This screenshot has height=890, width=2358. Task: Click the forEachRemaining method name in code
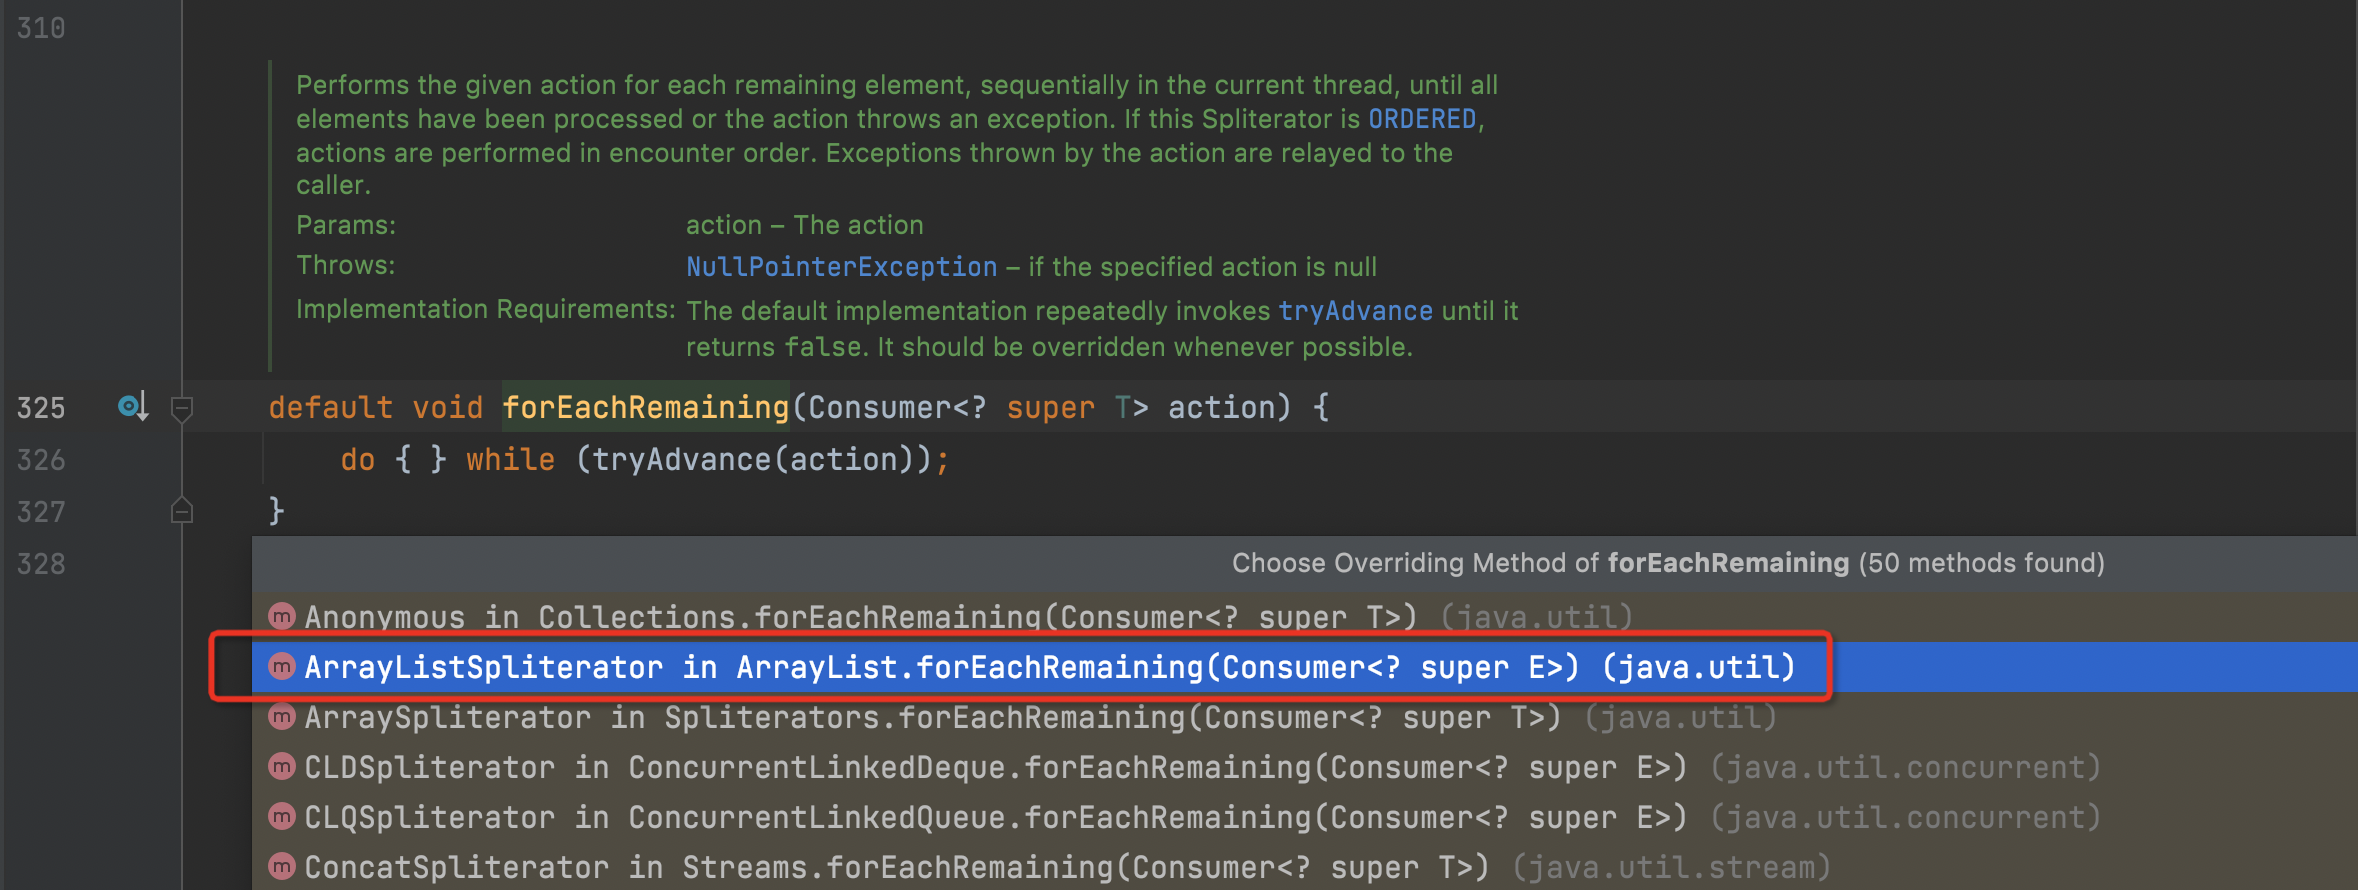tap(645, 408)
